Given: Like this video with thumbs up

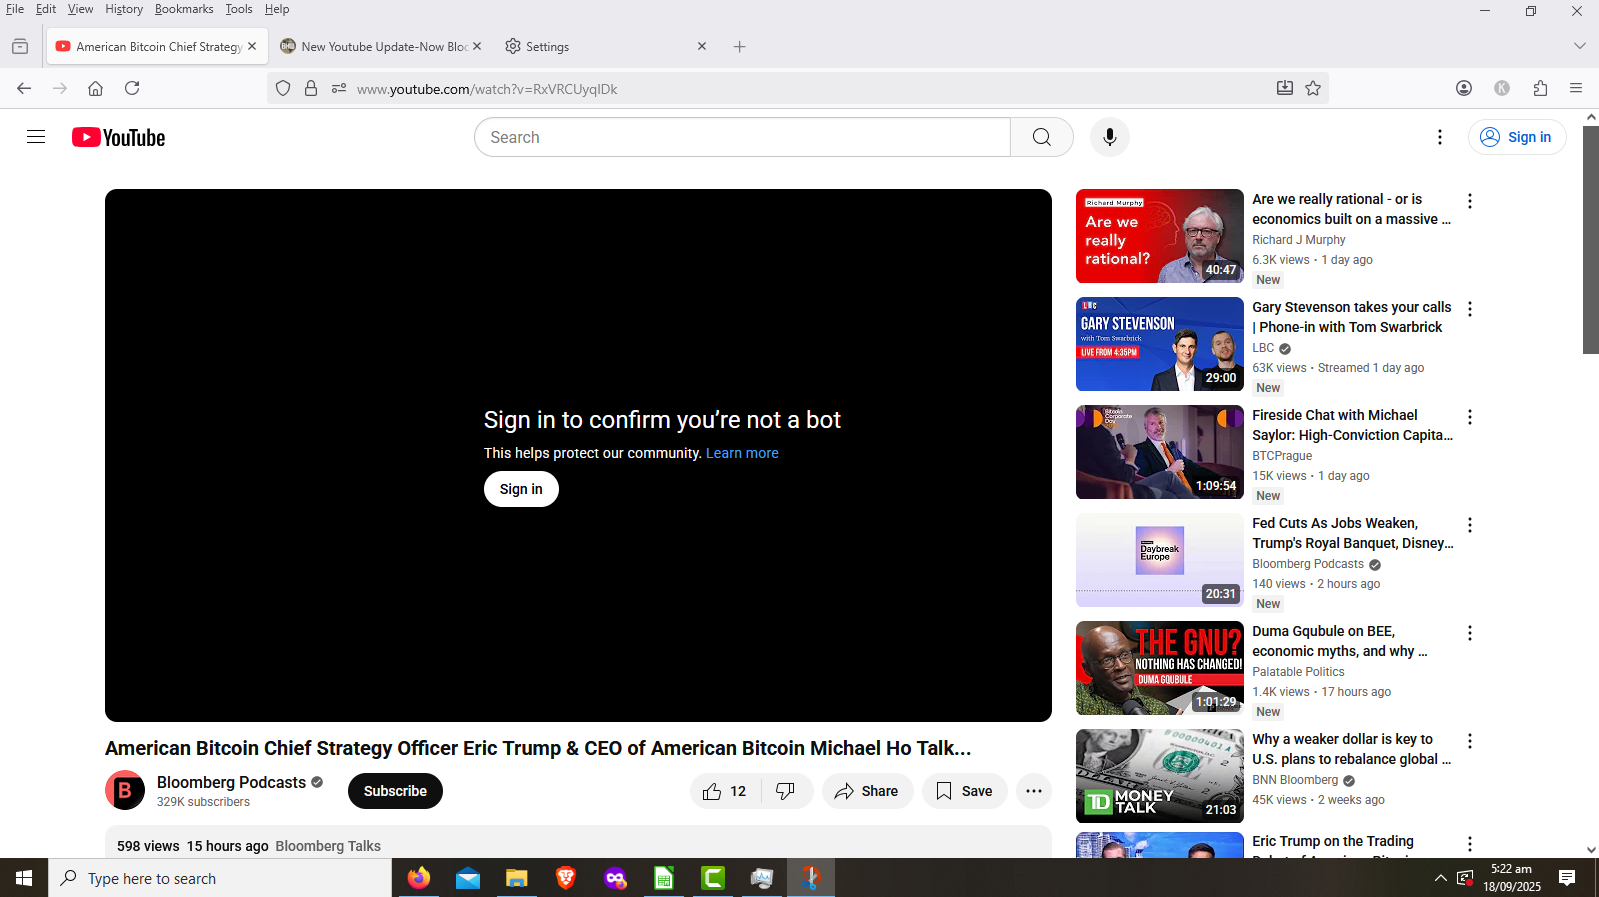Looking at the screenshot, I should [725, 791].
